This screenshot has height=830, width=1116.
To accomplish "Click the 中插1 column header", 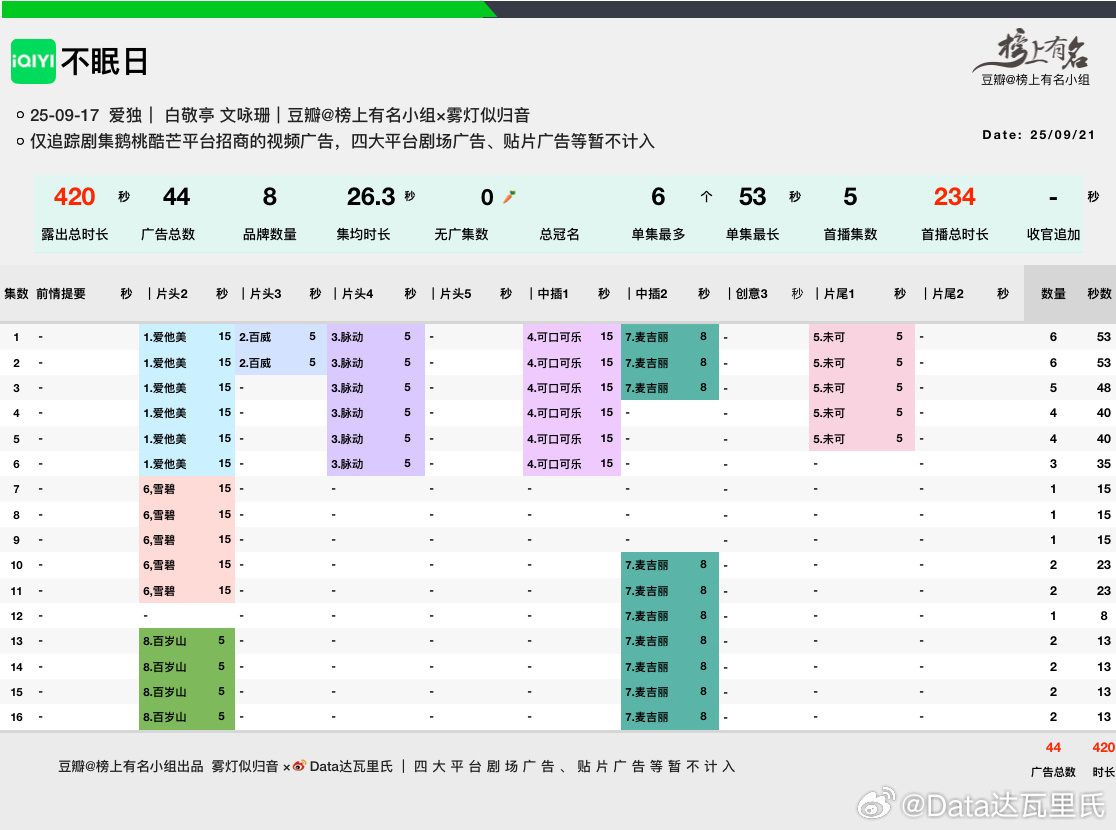I will point(553,293).
